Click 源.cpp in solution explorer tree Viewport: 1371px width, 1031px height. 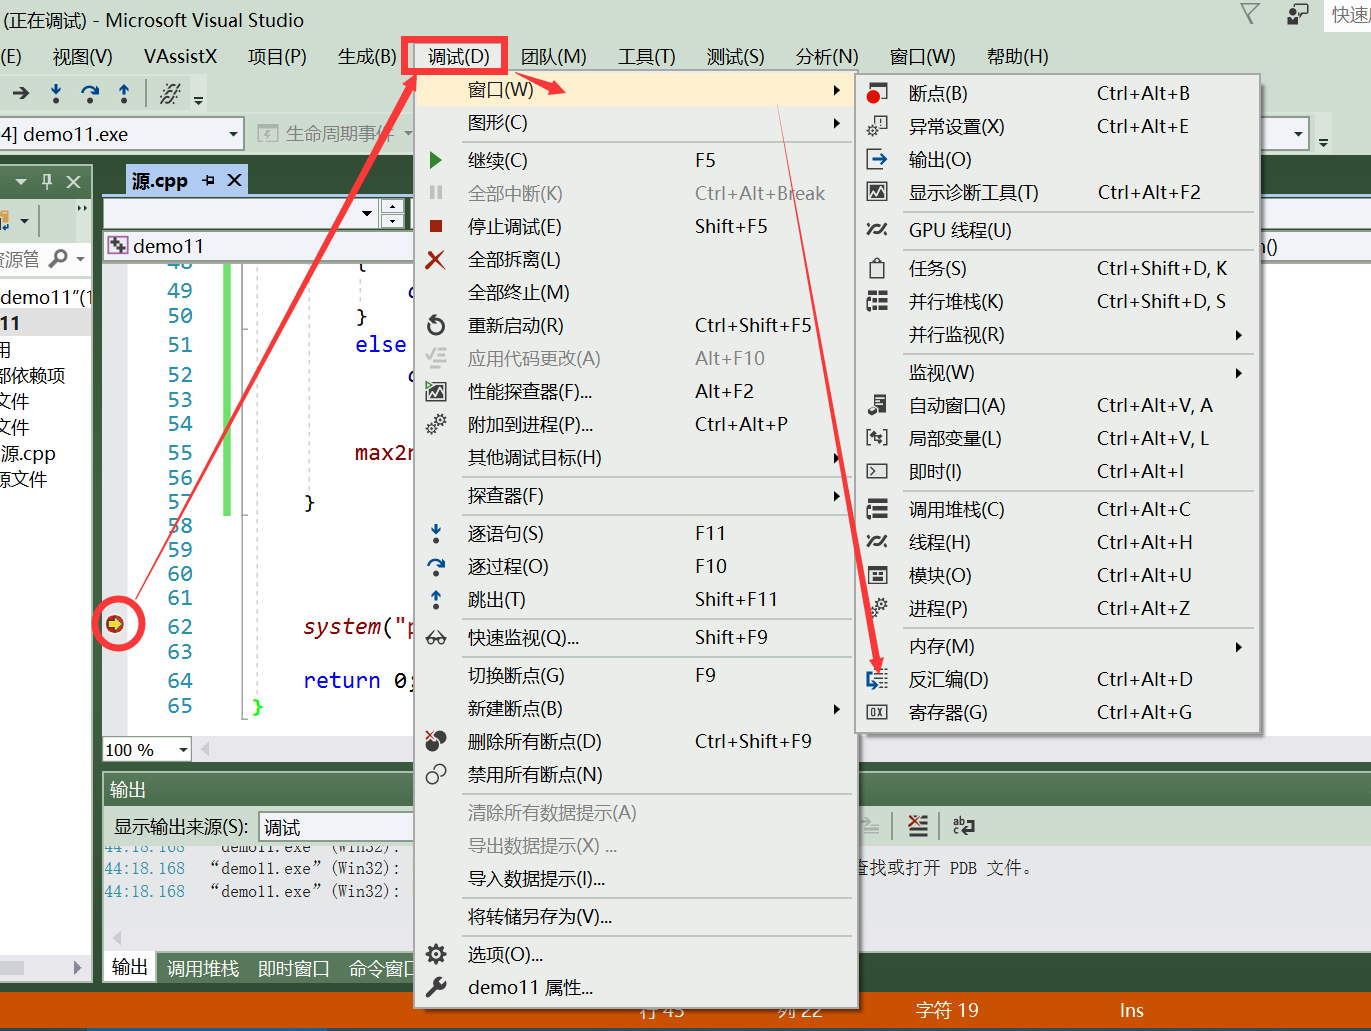click(28, 454)
